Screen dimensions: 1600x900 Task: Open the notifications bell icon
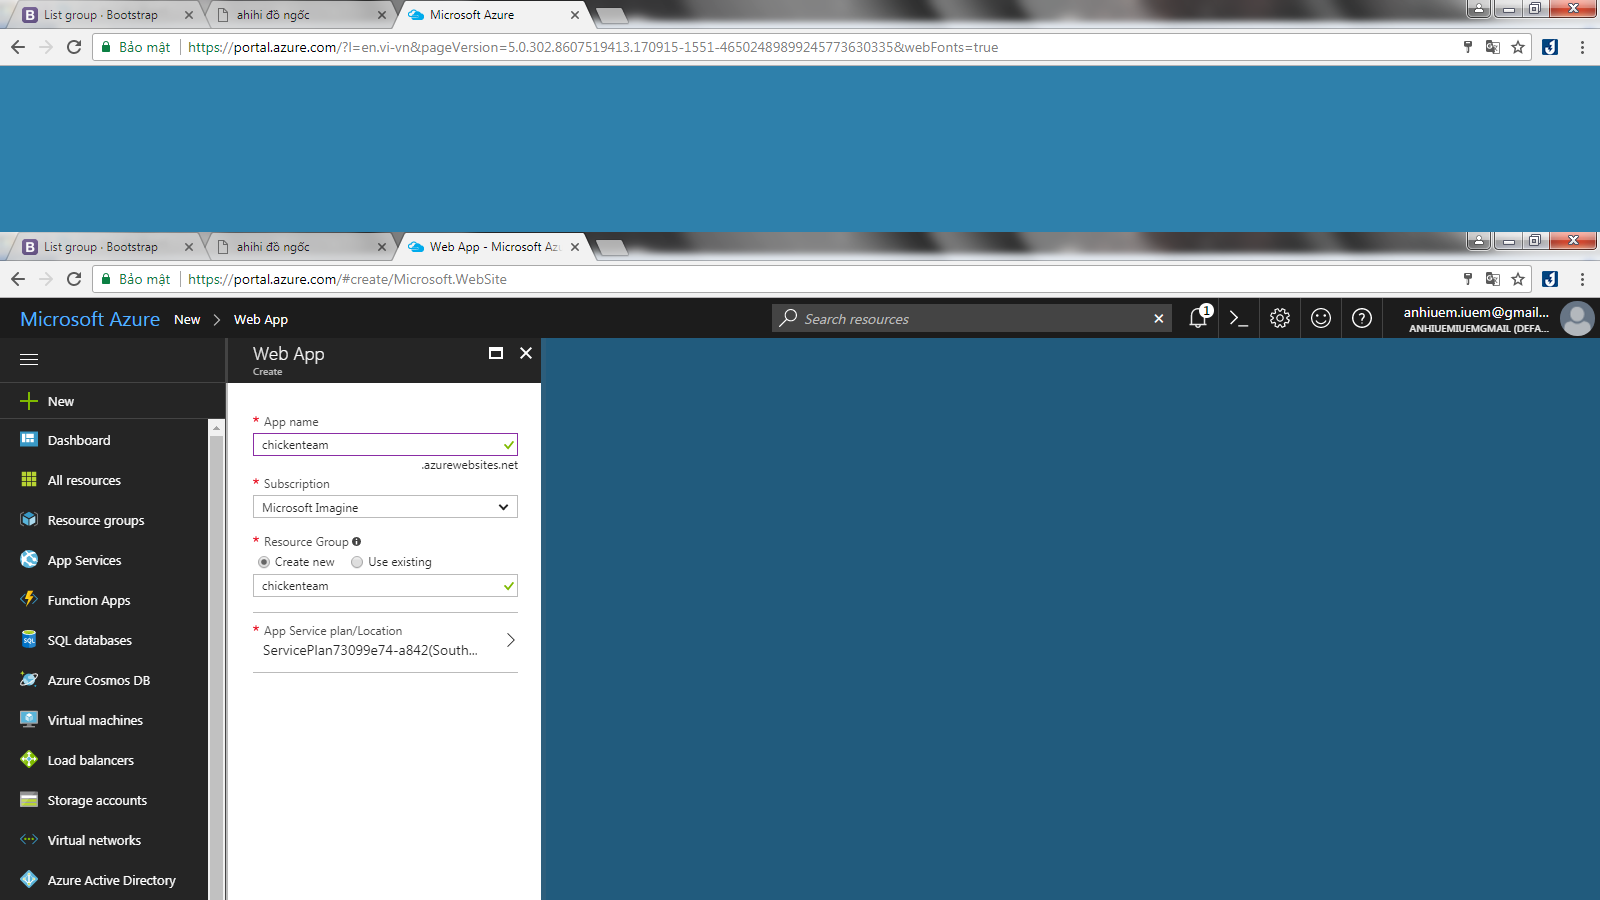tap(1198, 318)
